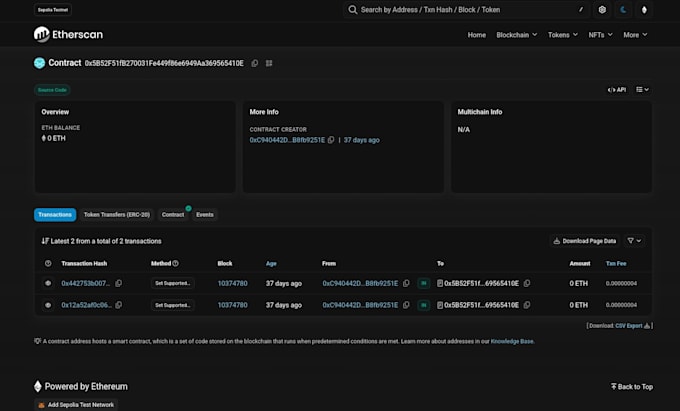Expand the NFTs menu
The width and height of the screenshot is (680, 411).
click(x=600, y=35)
